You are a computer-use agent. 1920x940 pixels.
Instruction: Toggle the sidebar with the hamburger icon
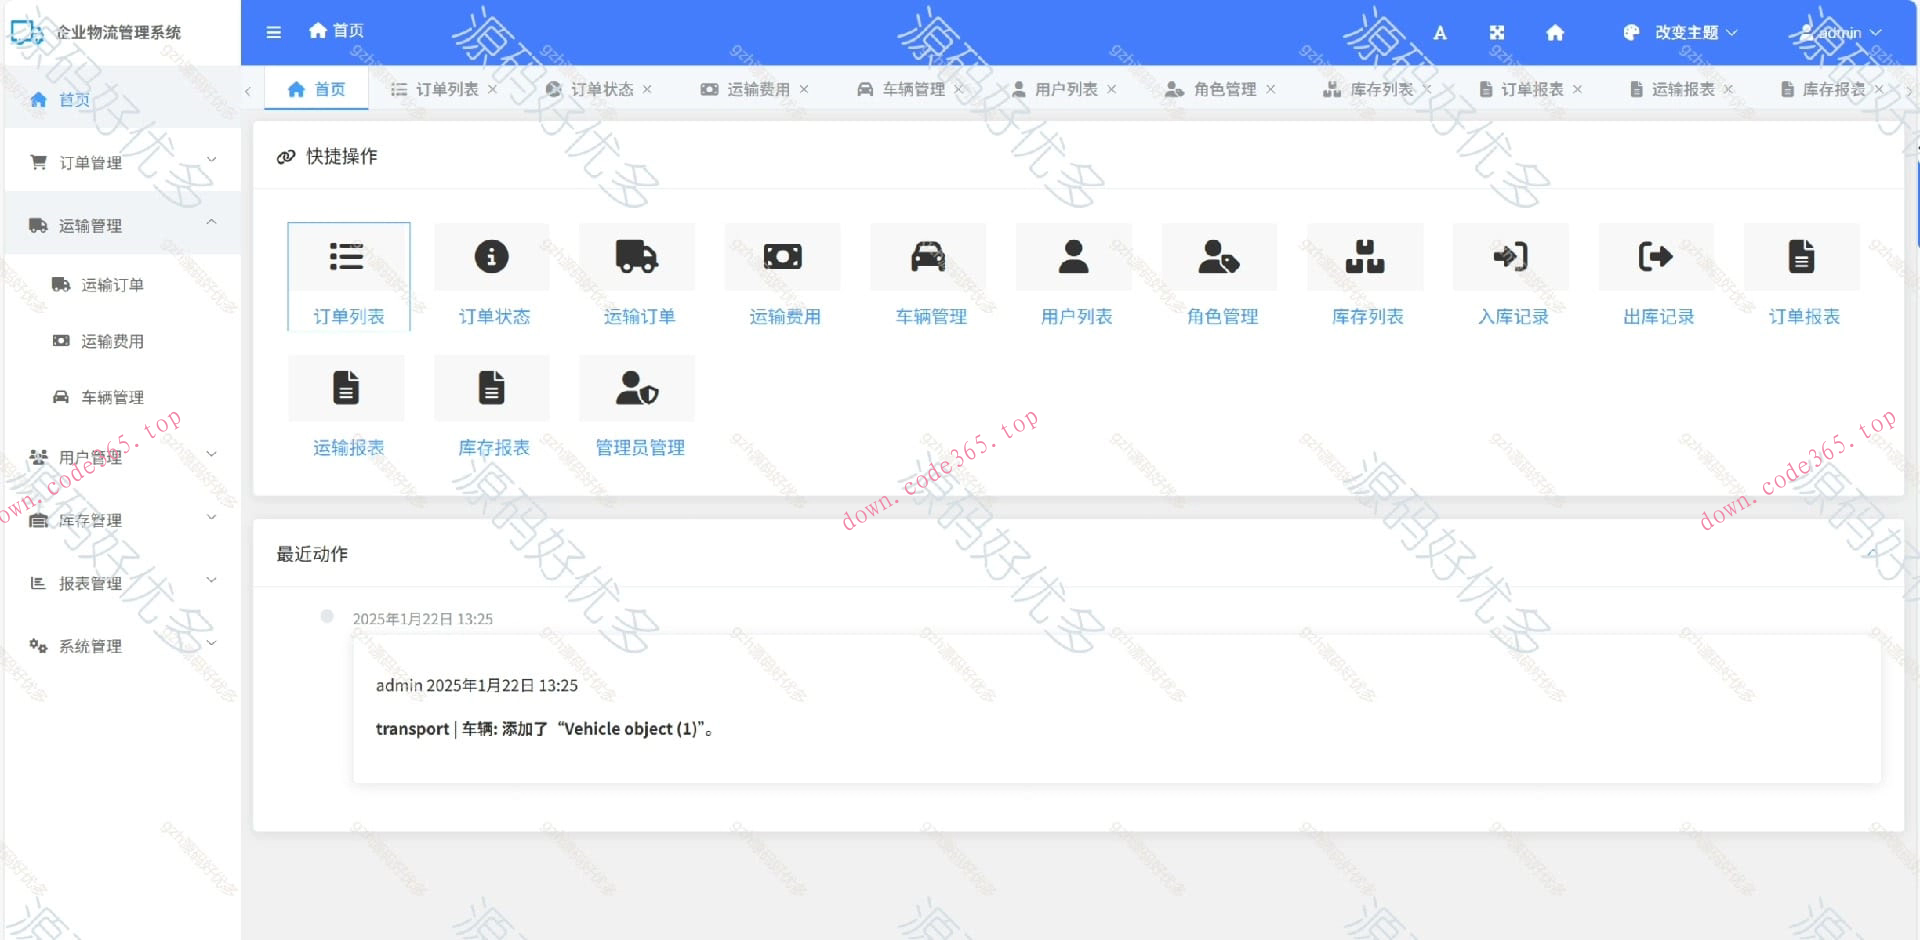click(x=273, y=32)
